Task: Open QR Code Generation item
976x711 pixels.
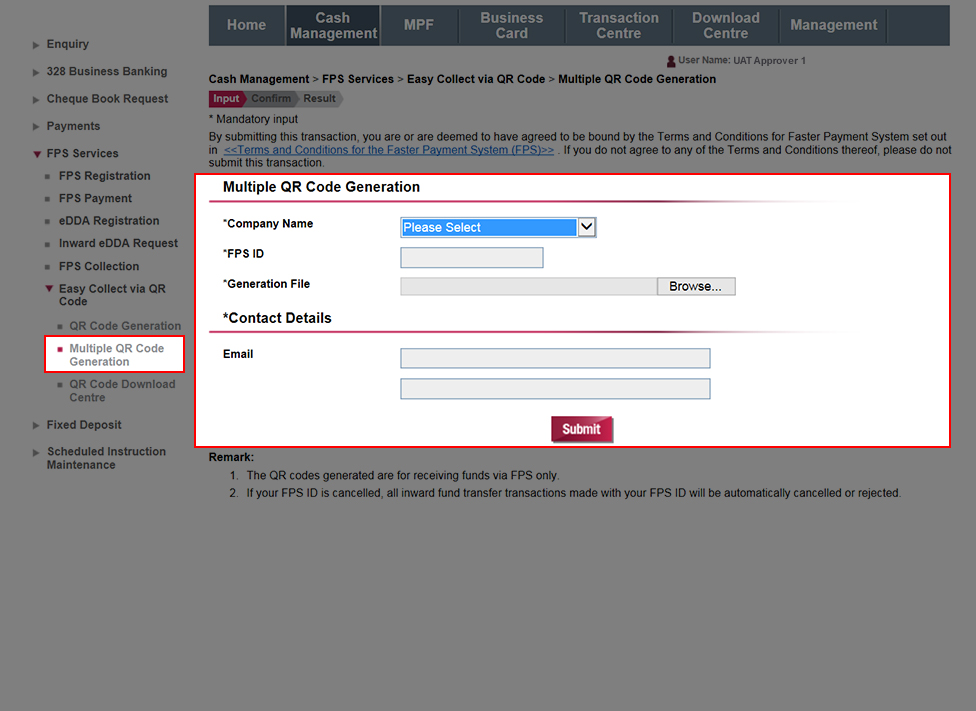Action: pos(125,326)
